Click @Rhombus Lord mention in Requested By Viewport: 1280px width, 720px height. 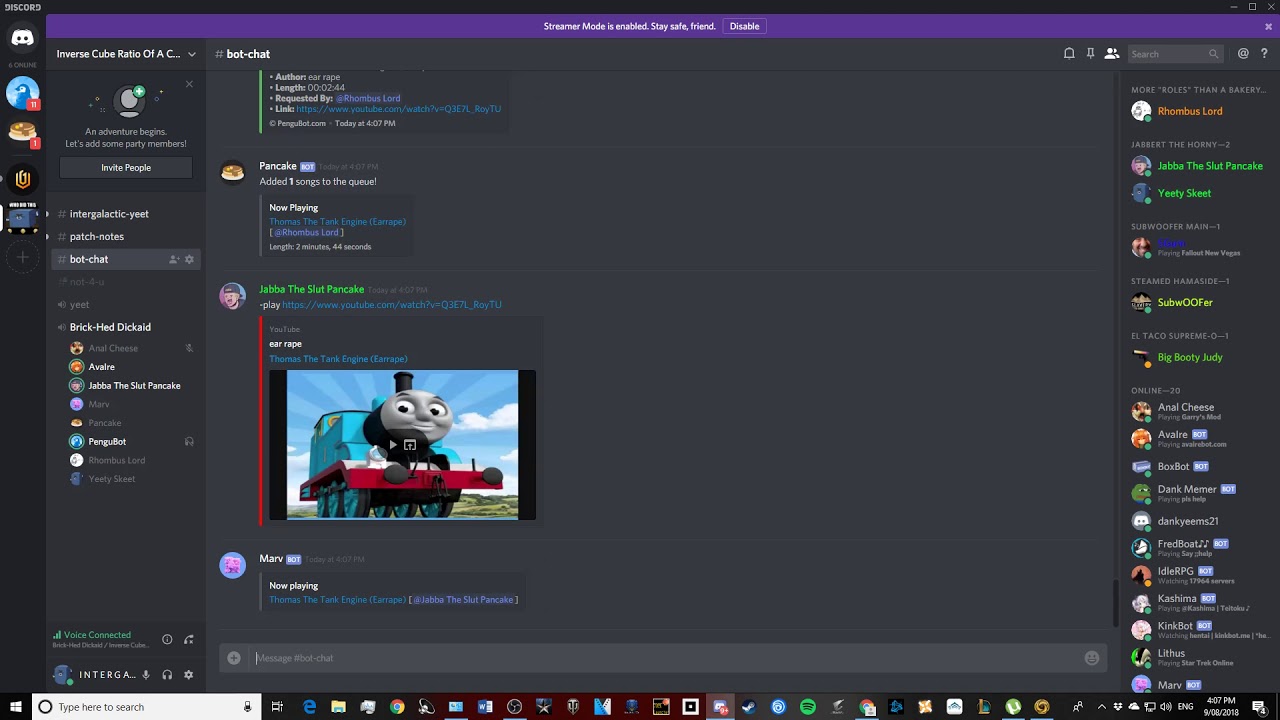click(x=368, y=98)
